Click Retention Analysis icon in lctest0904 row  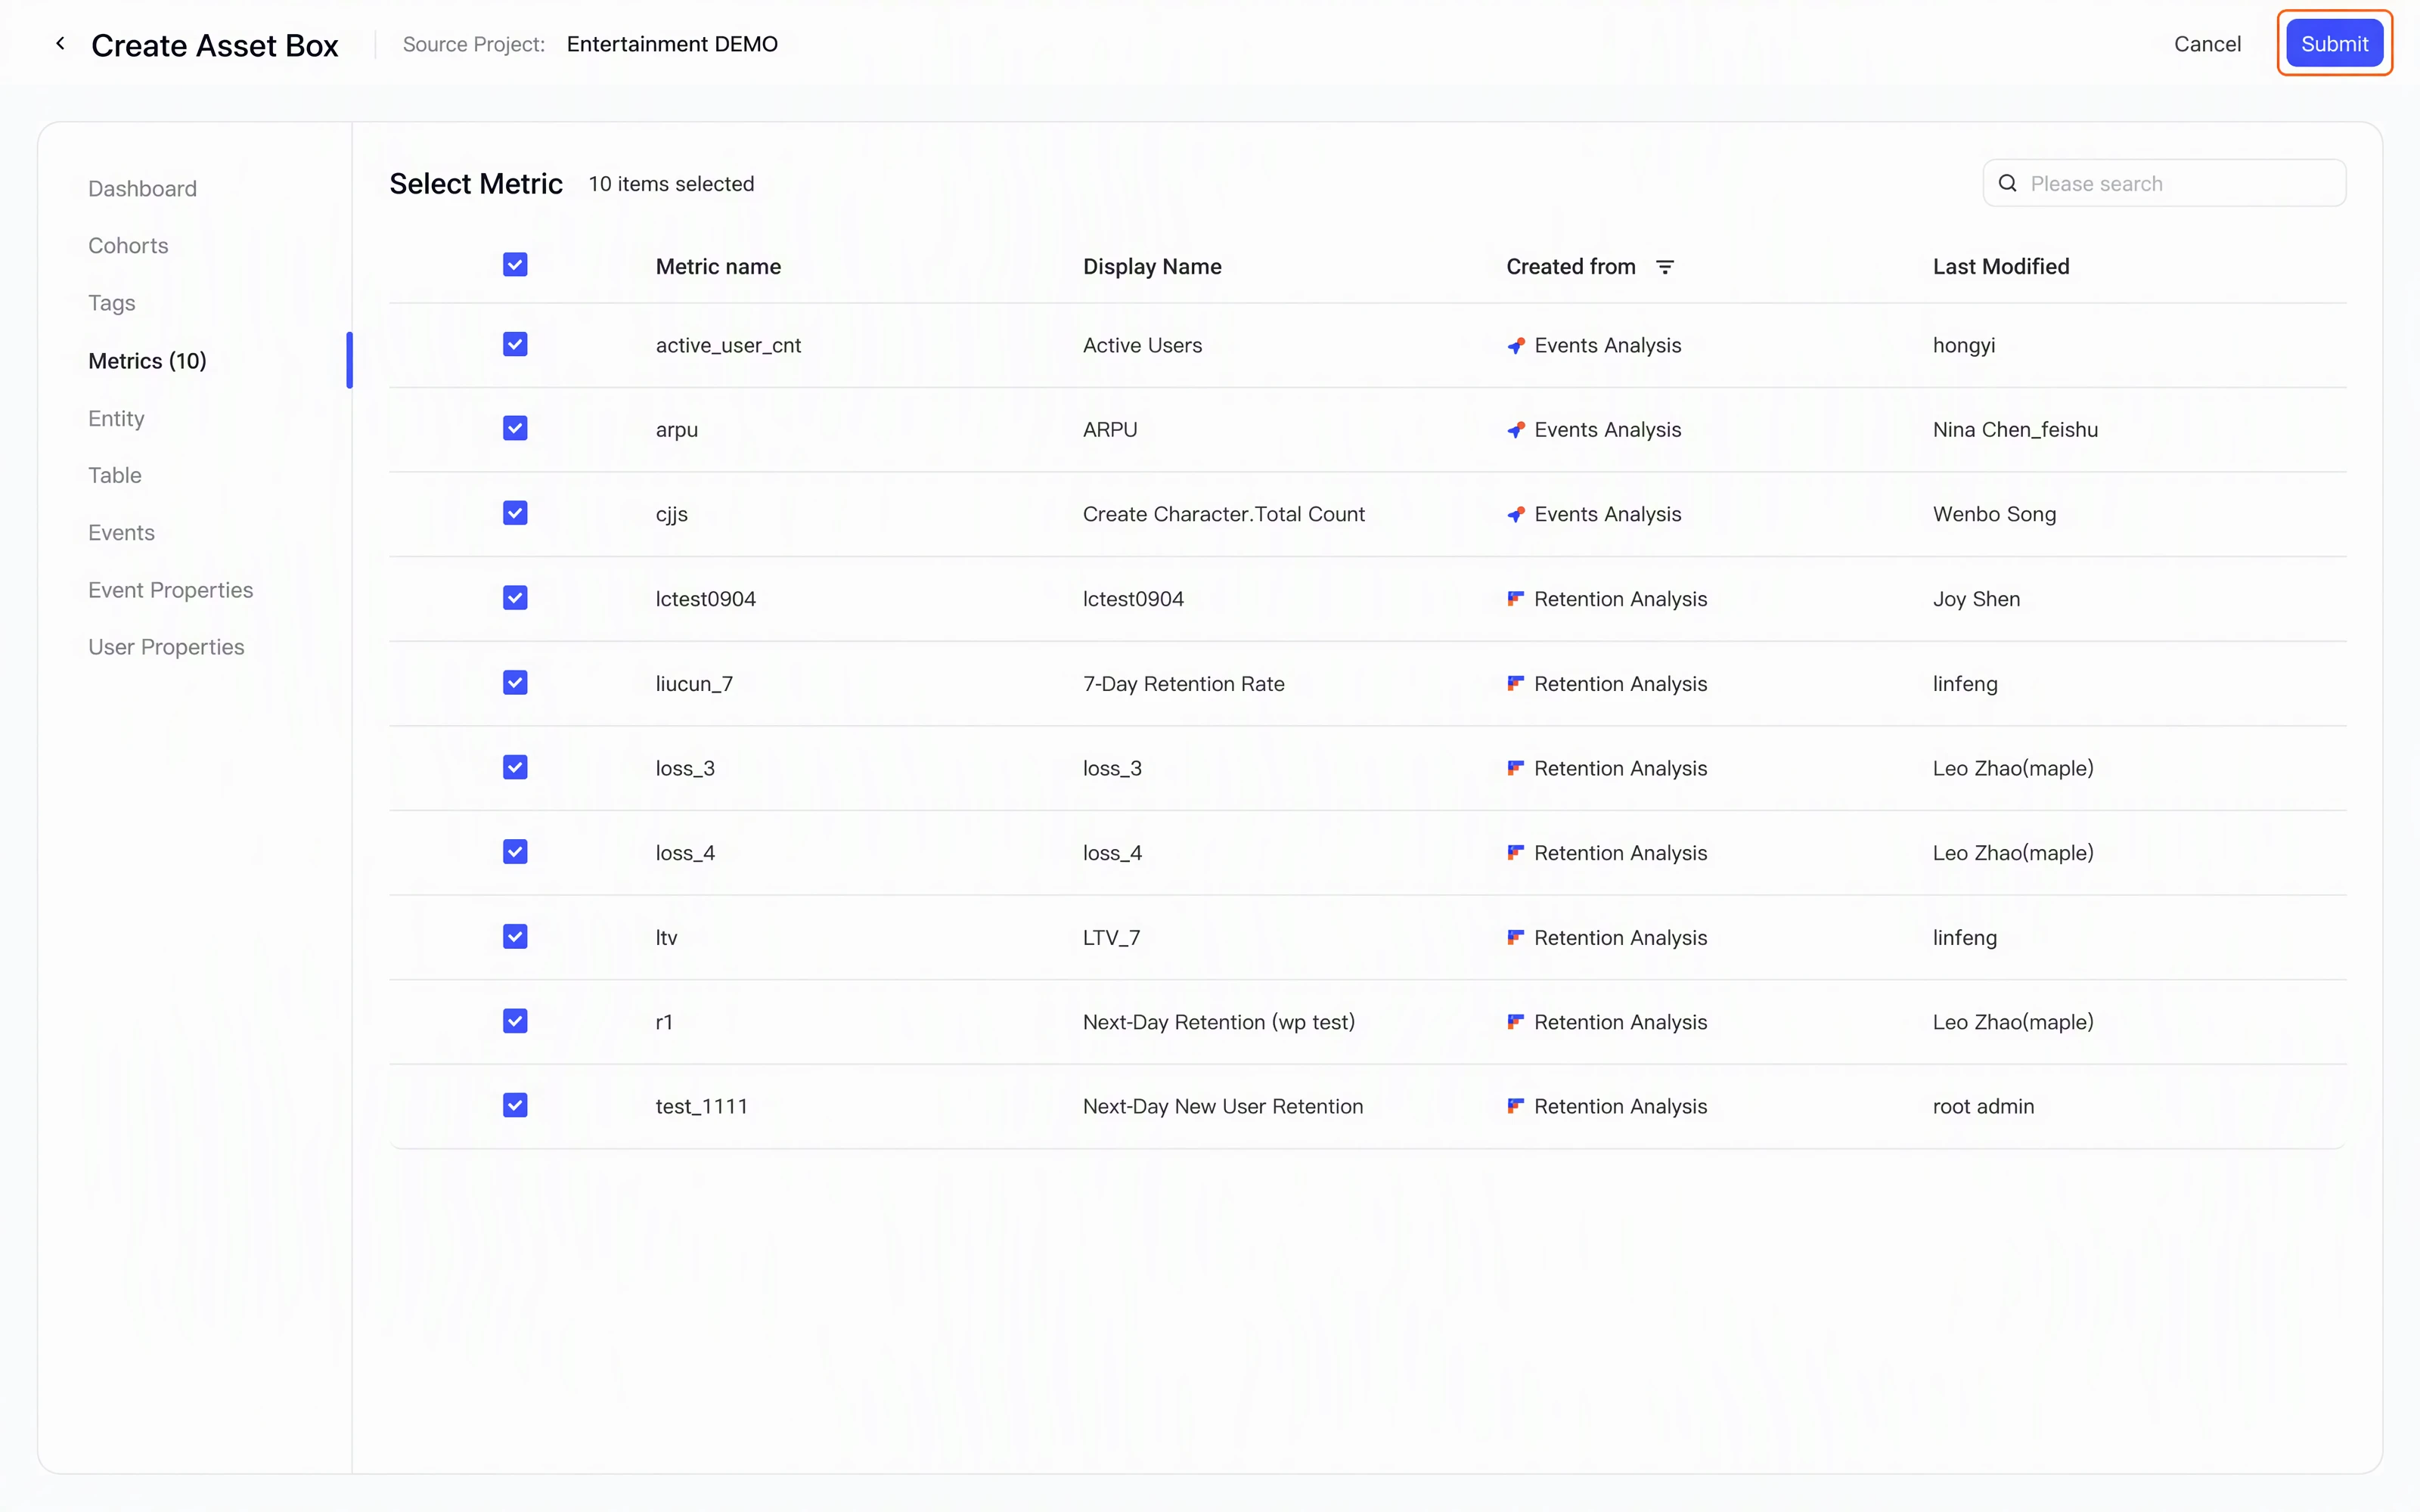1516,599
